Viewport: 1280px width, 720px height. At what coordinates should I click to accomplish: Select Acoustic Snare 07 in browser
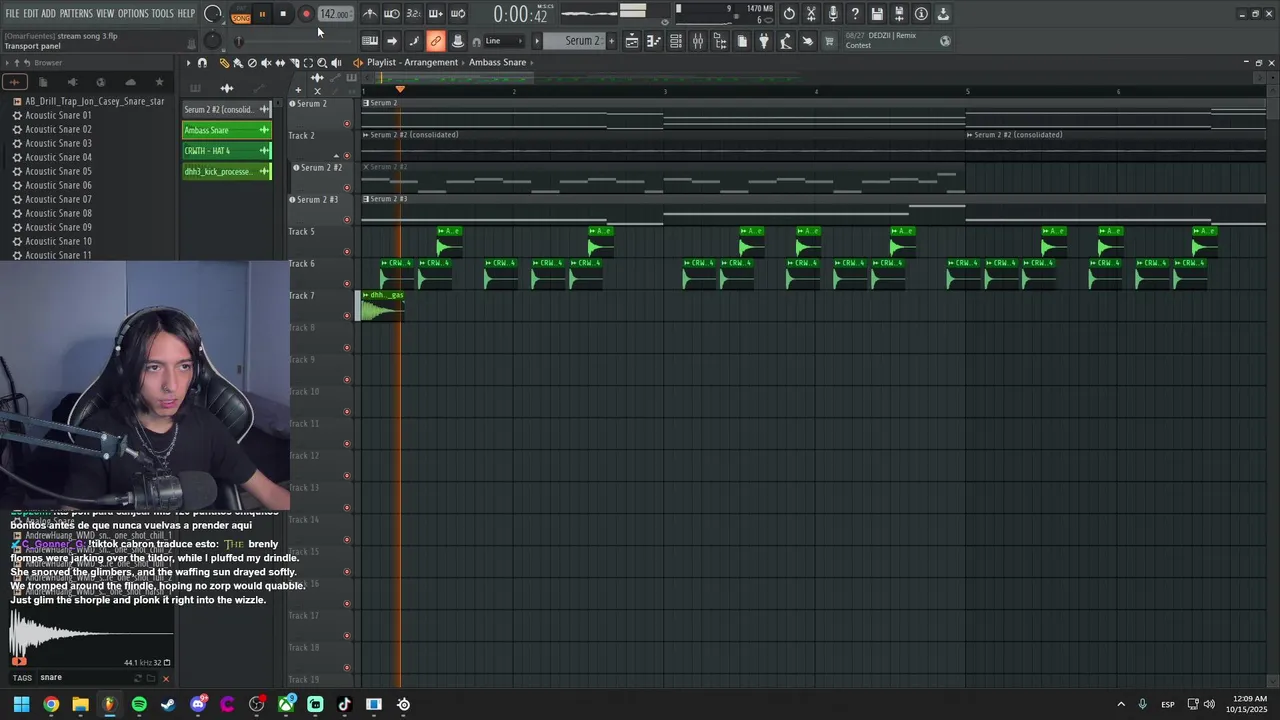(x=58, y=199)
